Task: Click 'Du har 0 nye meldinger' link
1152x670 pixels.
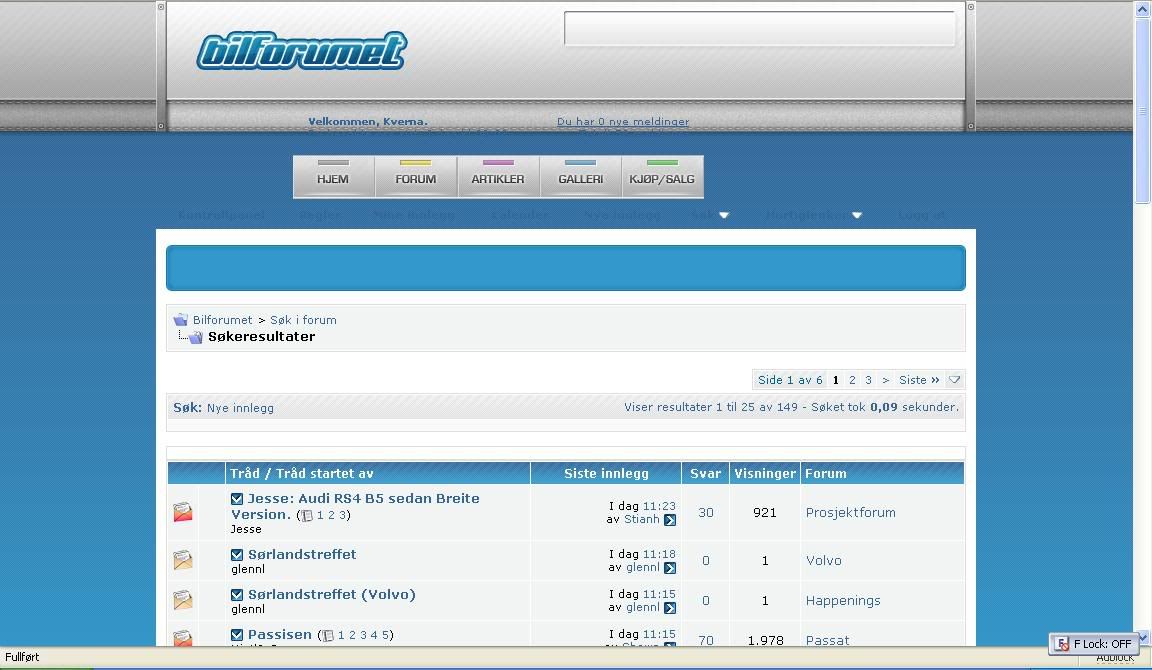Action: pos(623,122)
